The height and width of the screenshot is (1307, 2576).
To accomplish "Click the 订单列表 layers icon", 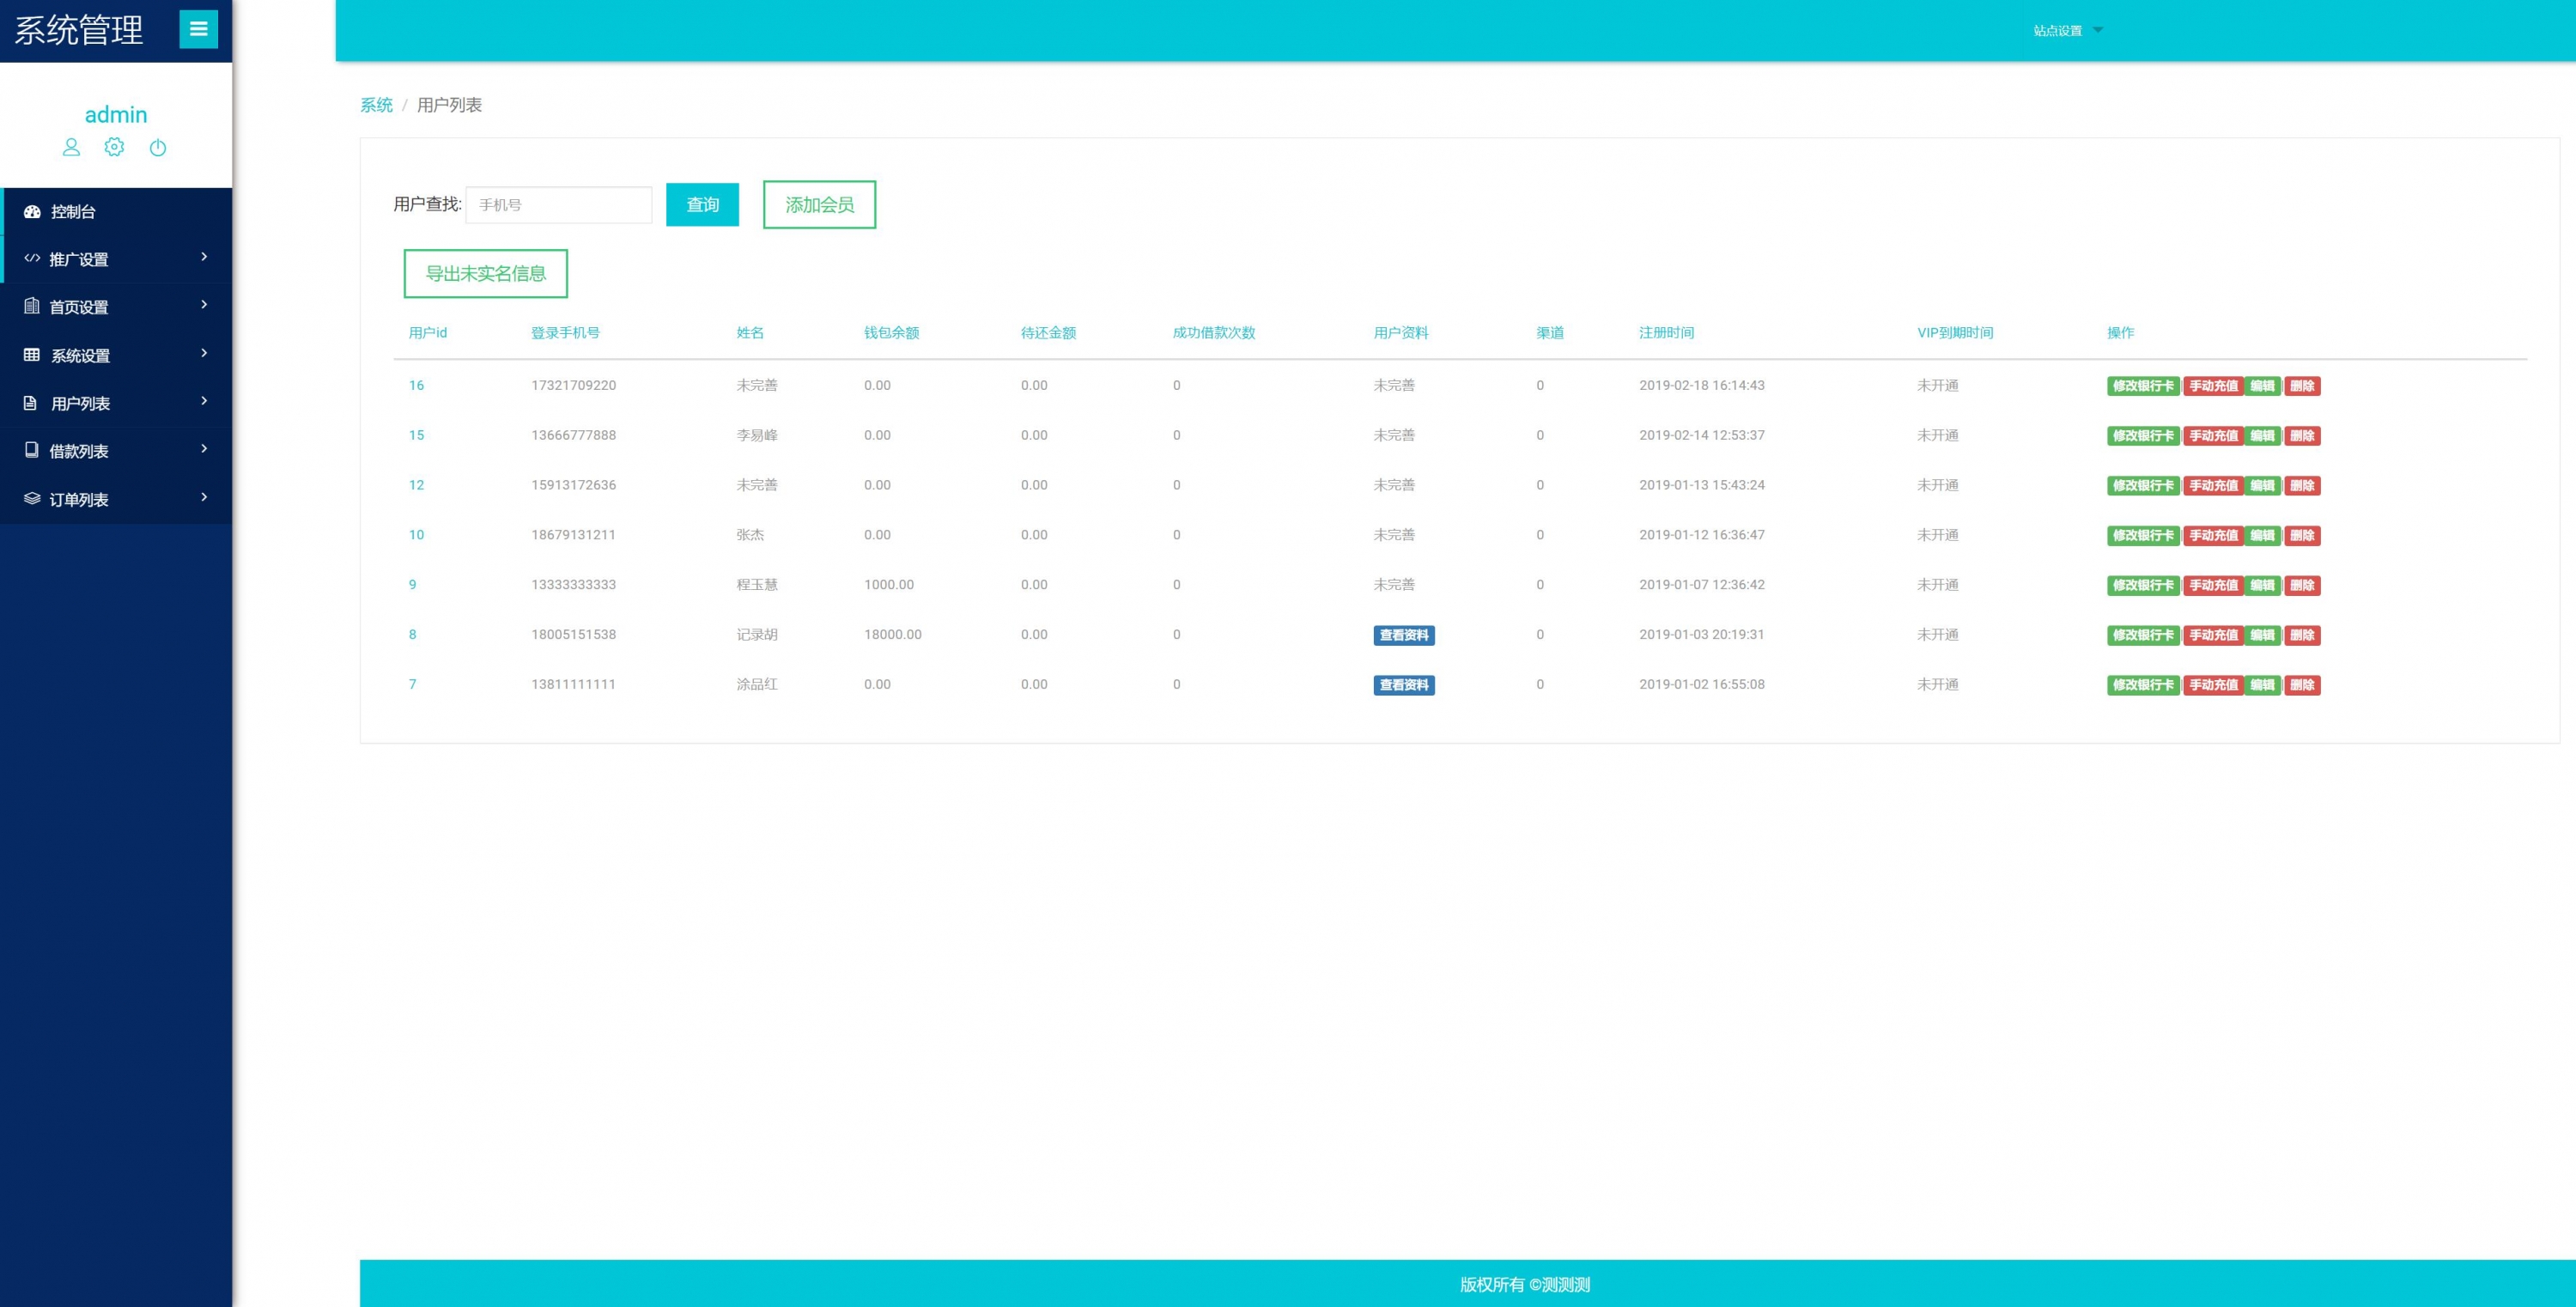I will [x=32, y=498].
